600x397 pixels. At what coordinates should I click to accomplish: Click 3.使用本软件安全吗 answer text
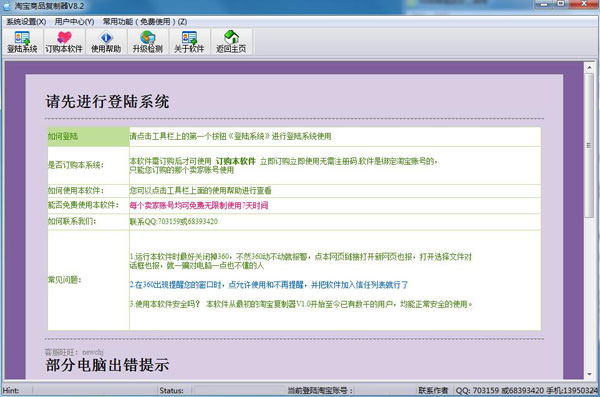click(301, 304)
